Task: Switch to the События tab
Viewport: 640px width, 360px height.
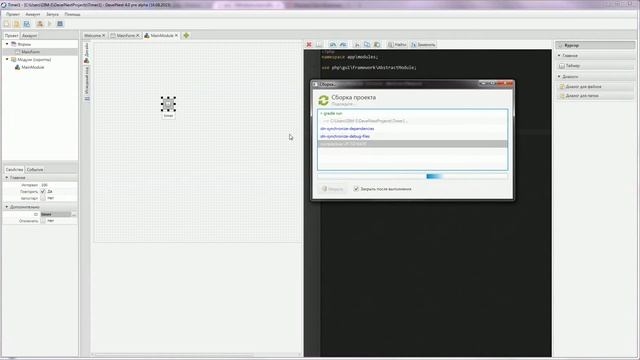Action: click(x=35, y=169)
